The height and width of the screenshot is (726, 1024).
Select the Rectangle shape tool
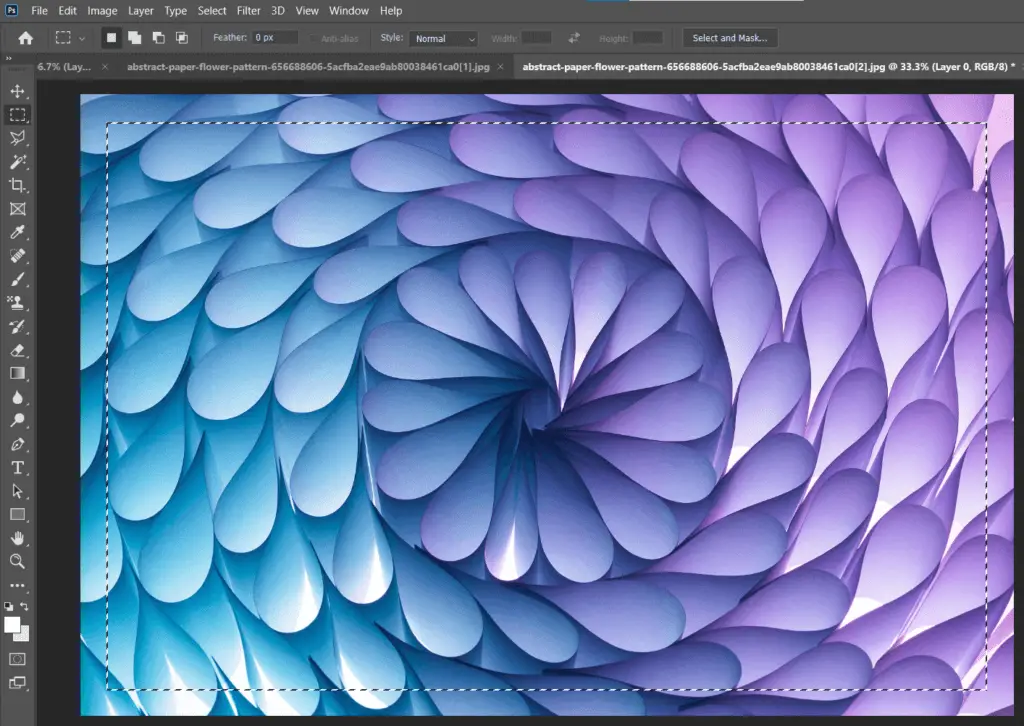pyautogui.click(x=18, y=514)
